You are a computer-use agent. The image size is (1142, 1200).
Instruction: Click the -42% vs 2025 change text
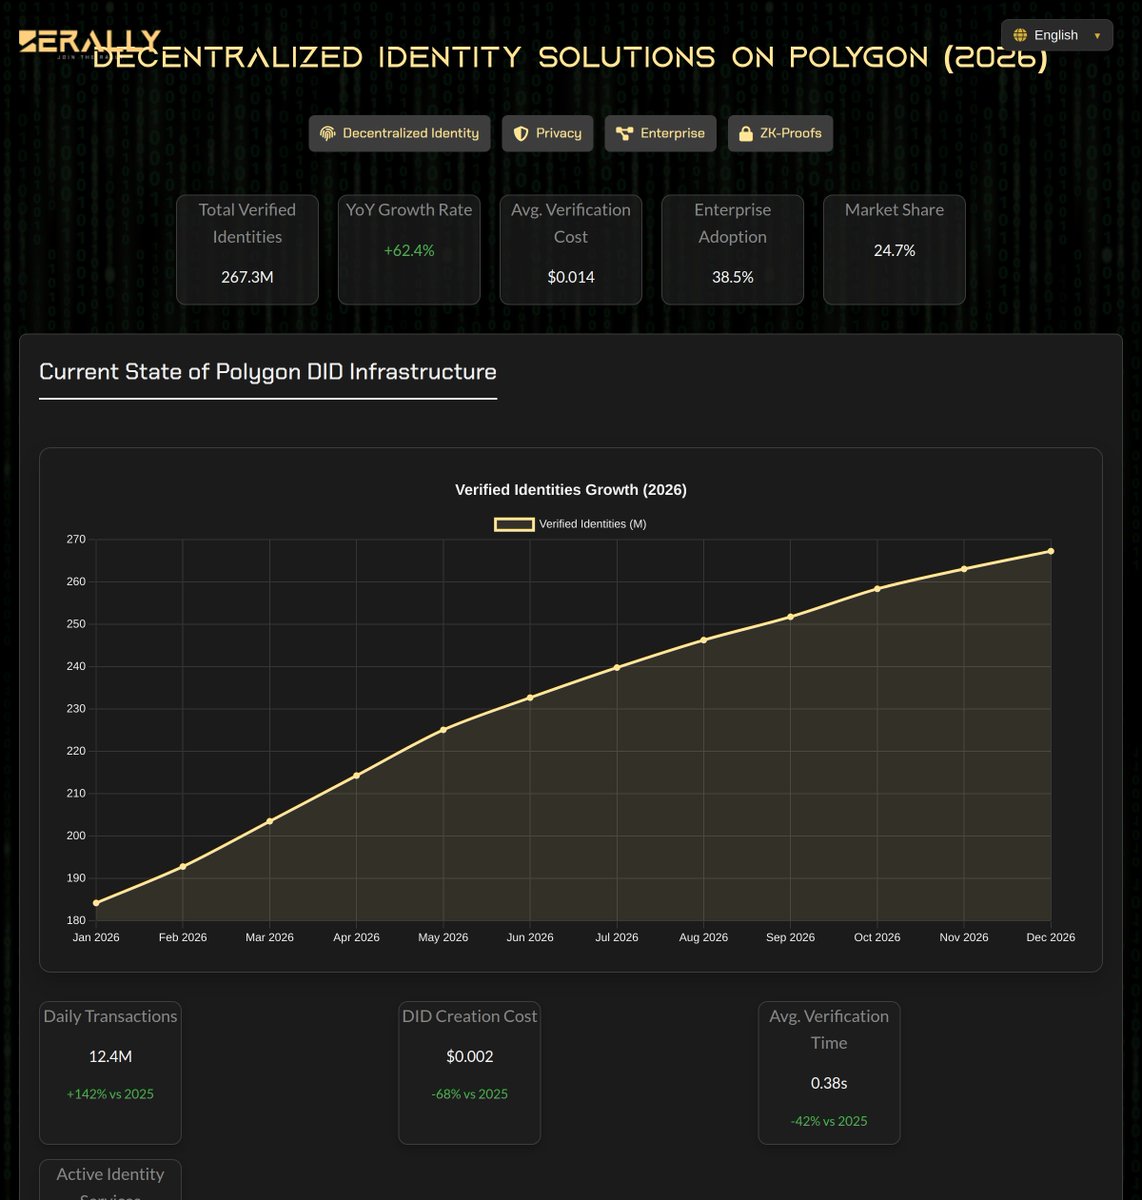[x=829, y=1121]
